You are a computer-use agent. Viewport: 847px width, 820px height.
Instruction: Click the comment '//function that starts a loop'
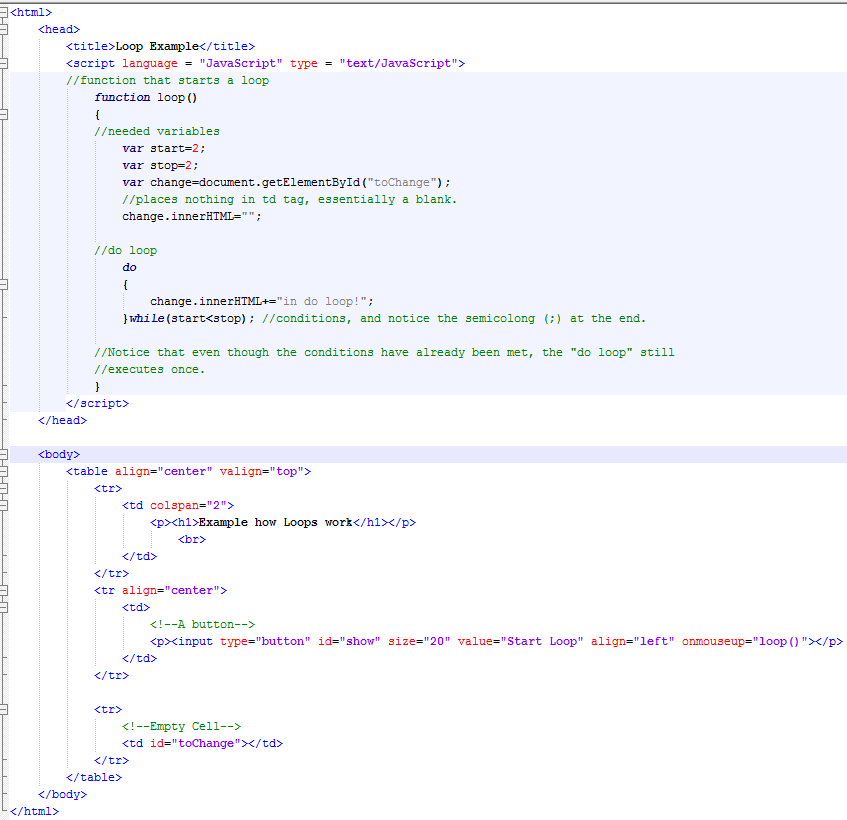[x=167, y=80]
